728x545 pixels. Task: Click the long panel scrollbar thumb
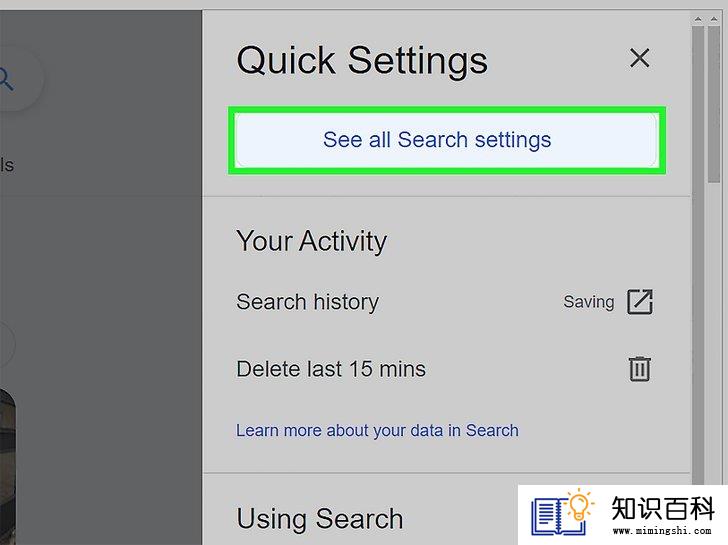697,255
